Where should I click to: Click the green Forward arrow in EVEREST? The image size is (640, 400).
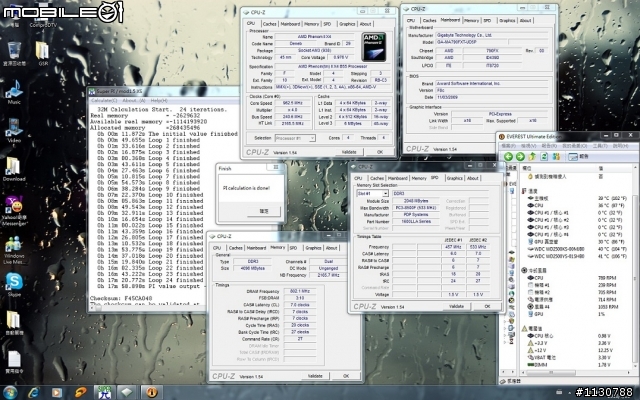tap(520, 157)
